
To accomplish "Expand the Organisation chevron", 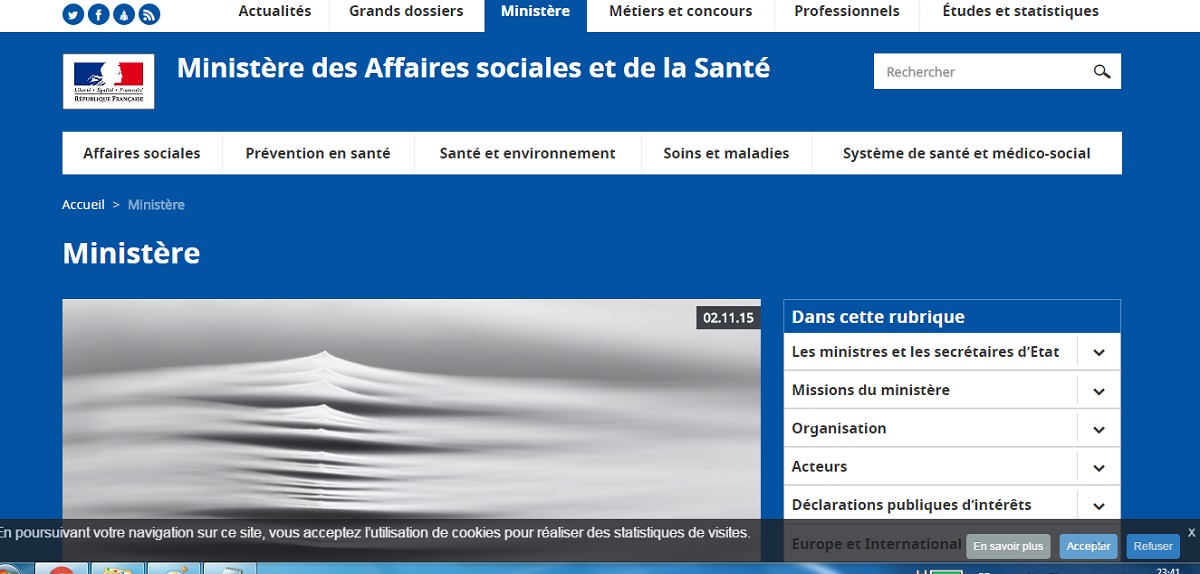I will pos(1099,429).
